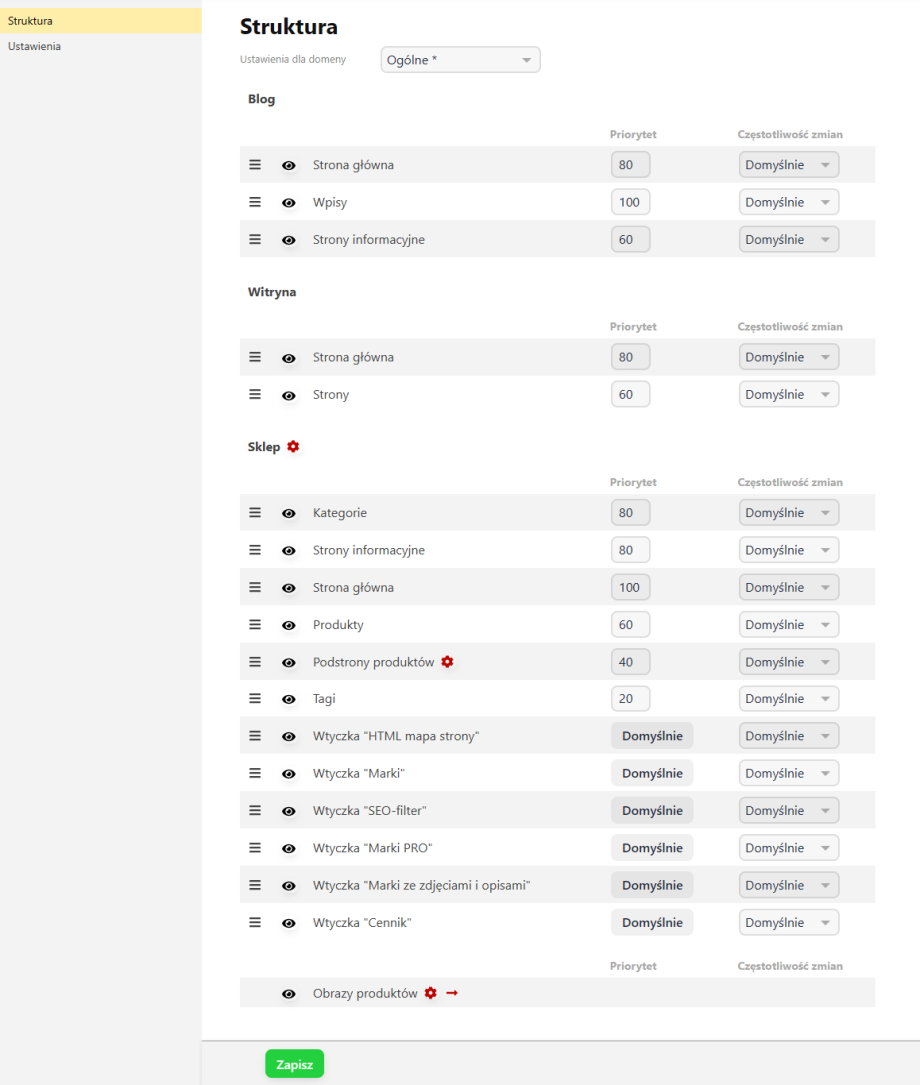Open the Ogólne domain settings dropdown
The width and height of the screenshot is (920, 1085).
(x=460, y=60)
